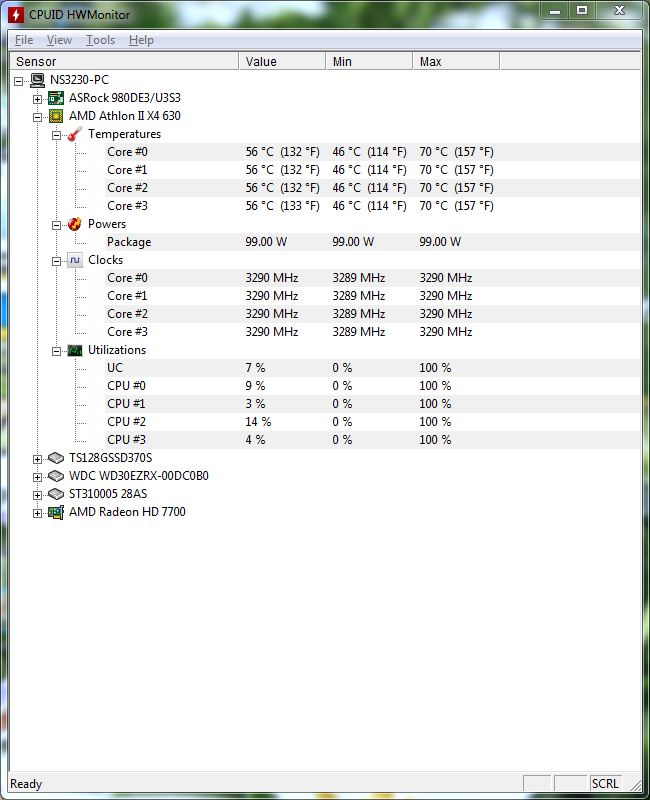
Task: Click the ASRock motherboard icon
Action: [56, 98]
